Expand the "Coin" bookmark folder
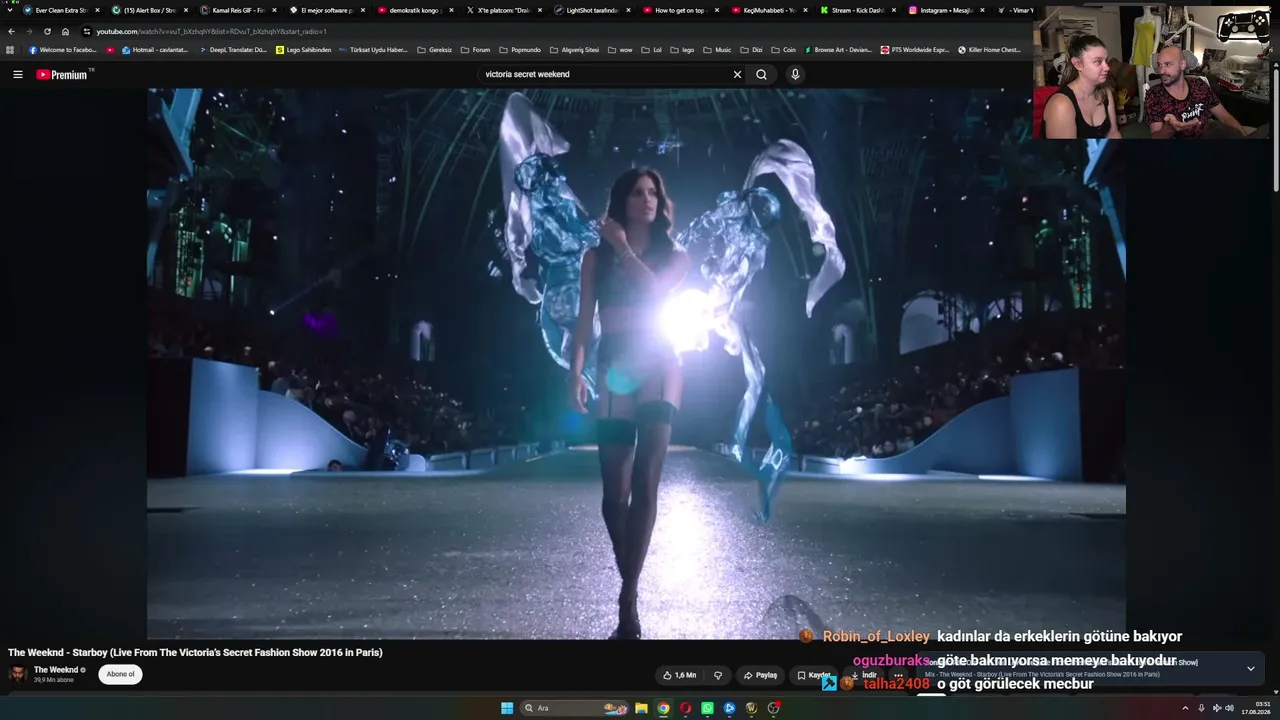1280x720 pixels. point(783,50)
